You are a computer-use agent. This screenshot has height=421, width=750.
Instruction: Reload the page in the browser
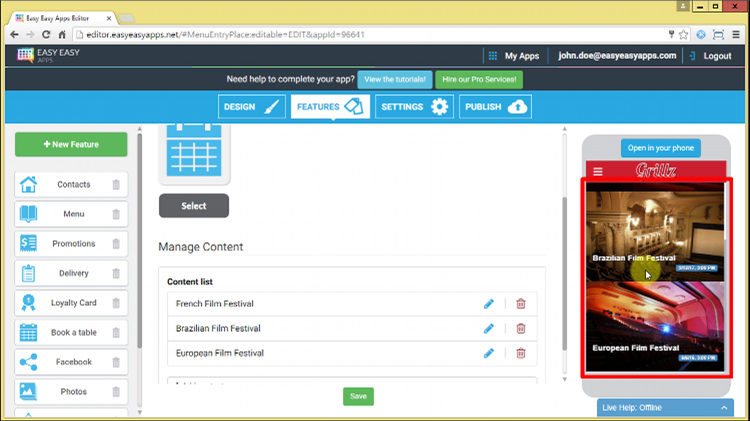click(46, 34)
